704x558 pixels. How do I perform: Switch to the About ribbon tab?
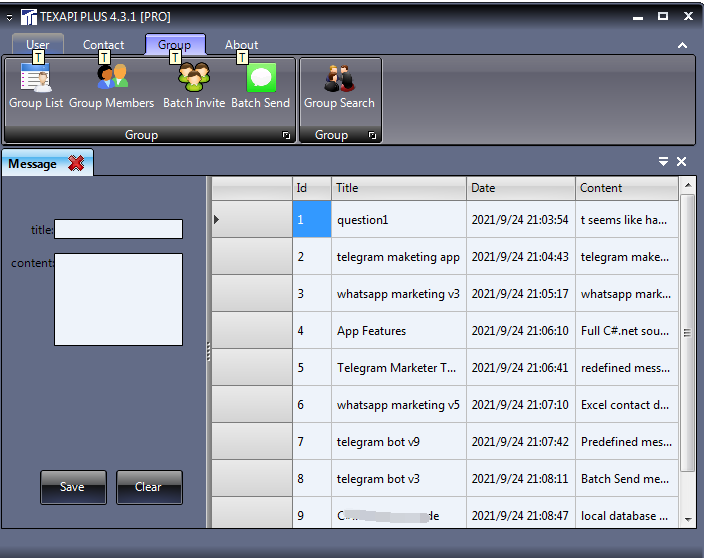click(x=241, y=45)
